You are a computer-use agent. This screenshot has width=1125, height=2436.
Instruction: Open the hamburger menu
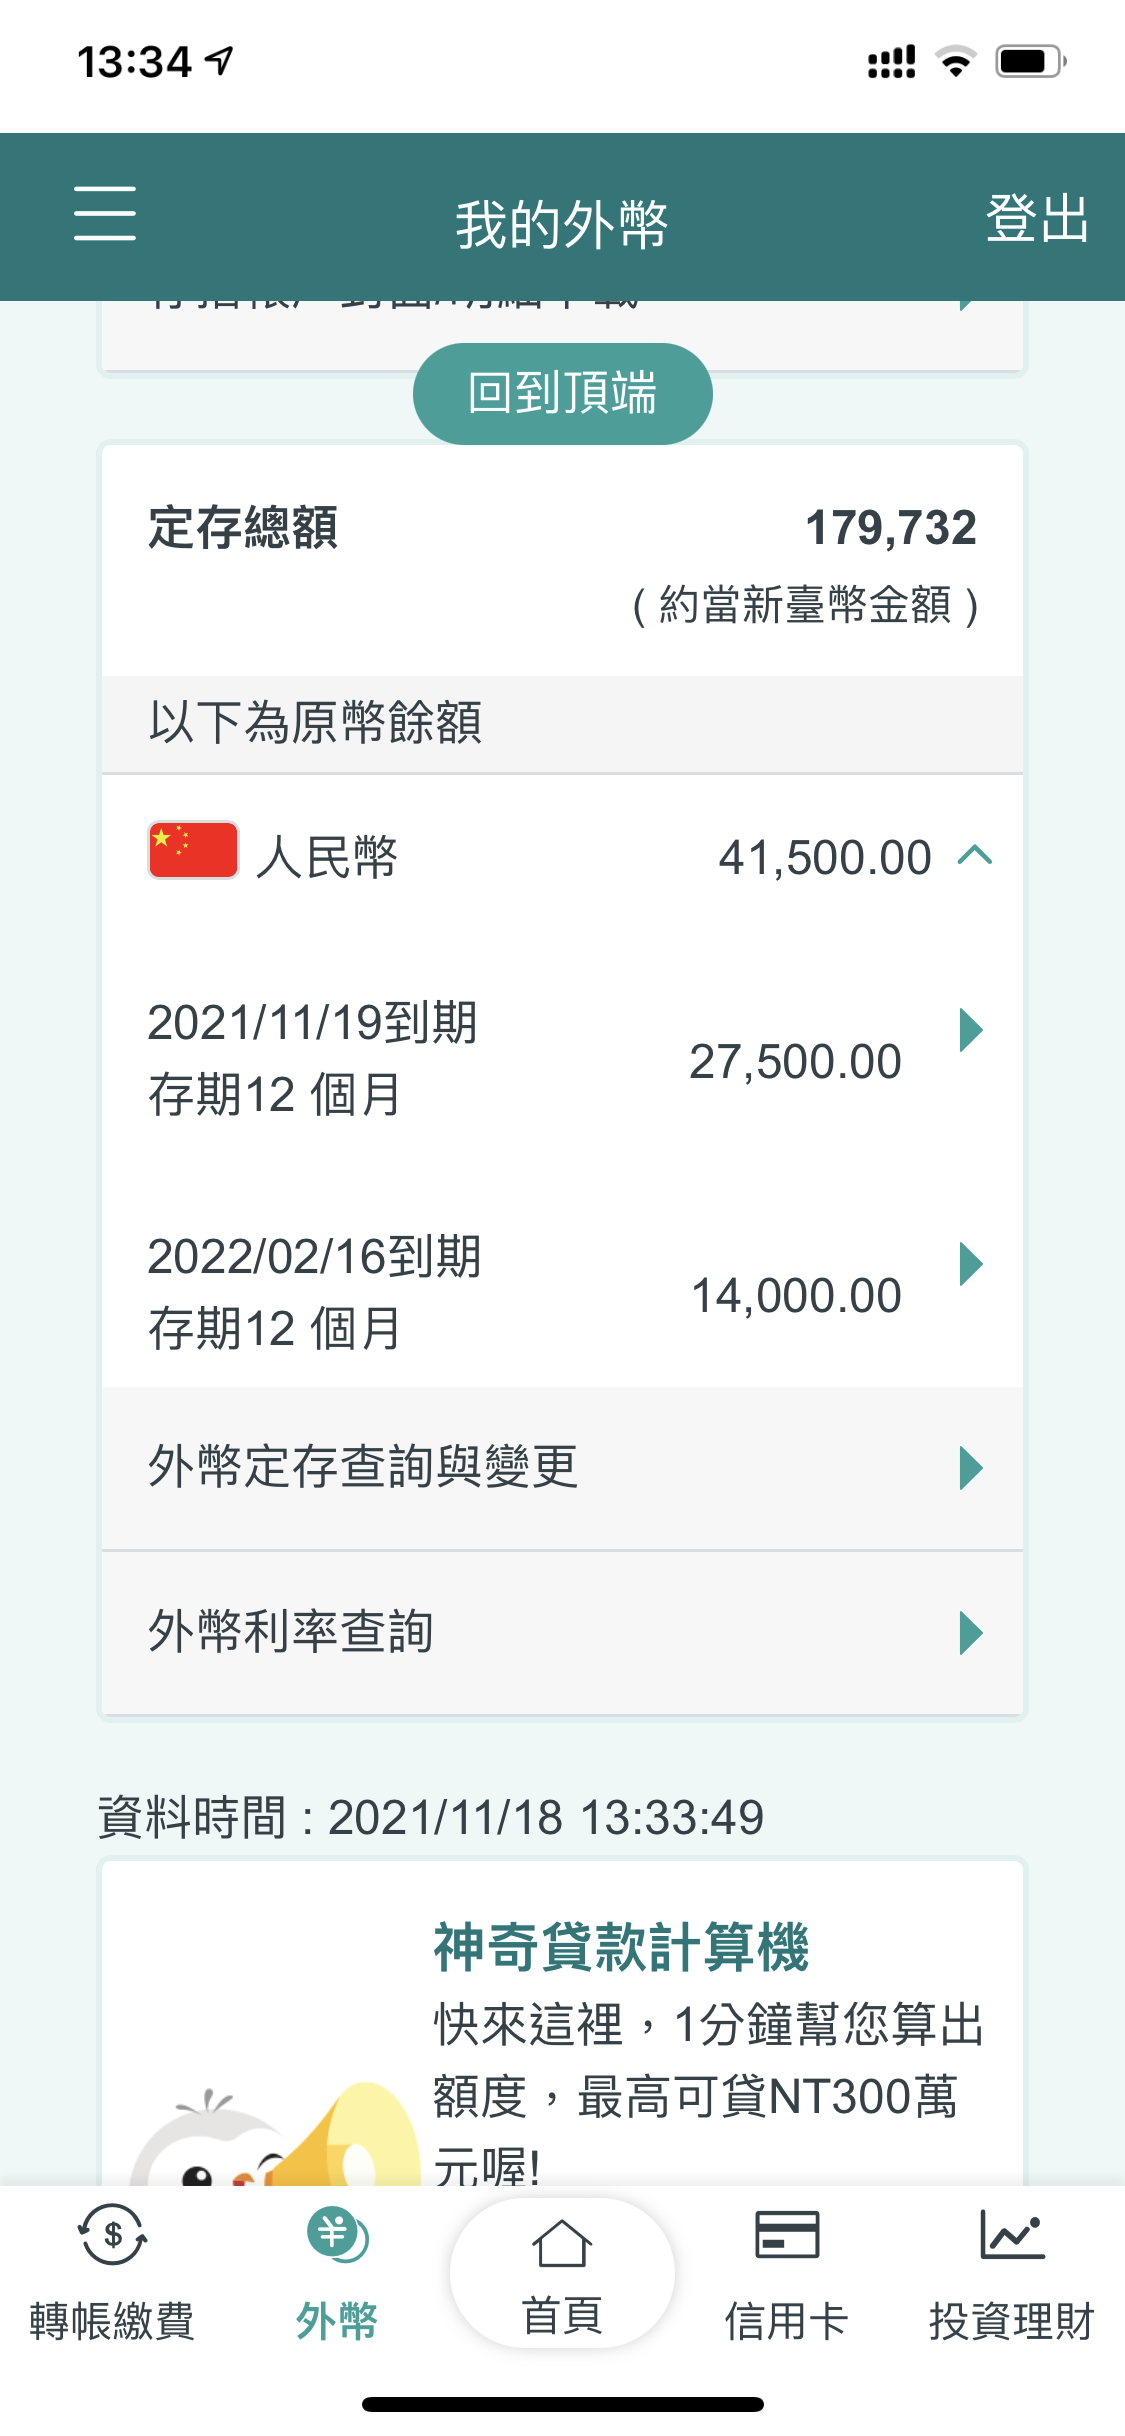coord(105,213)
